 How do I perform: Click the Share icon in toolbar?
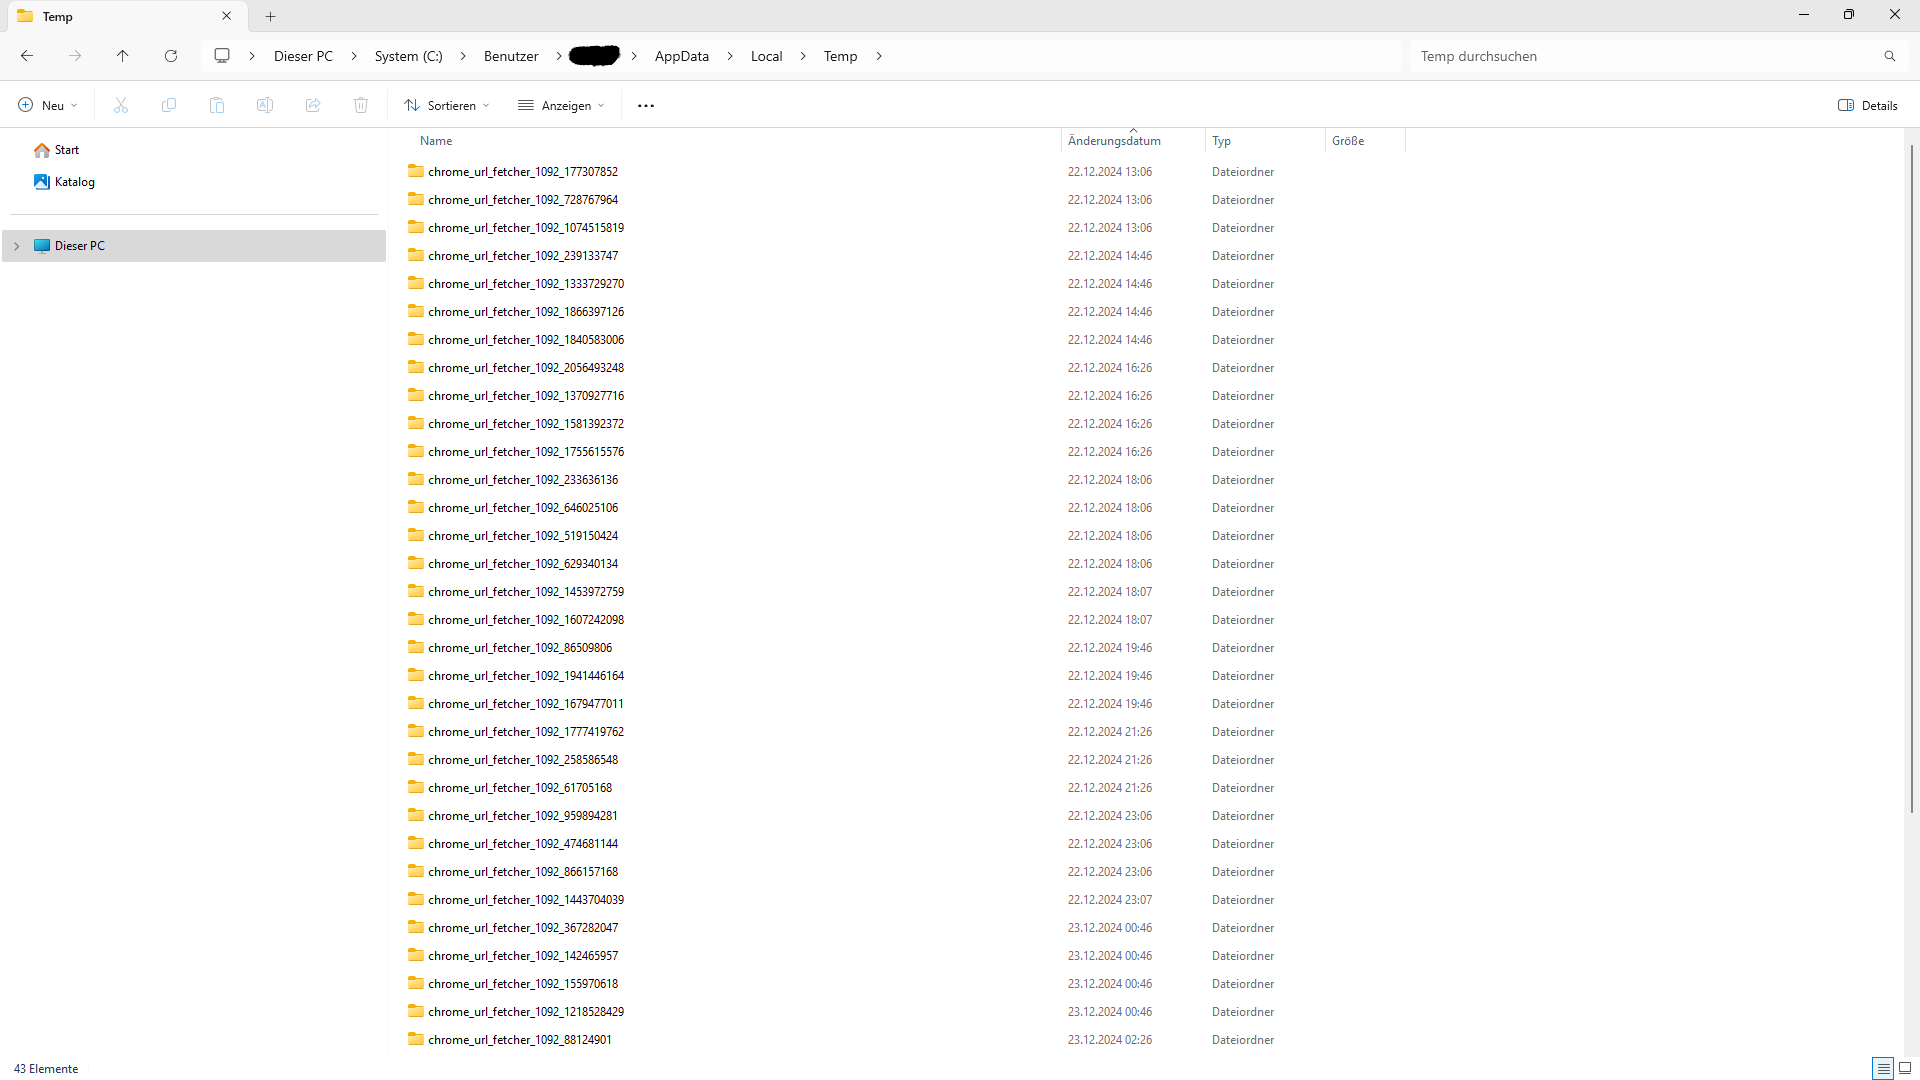[x=313, y=105]
